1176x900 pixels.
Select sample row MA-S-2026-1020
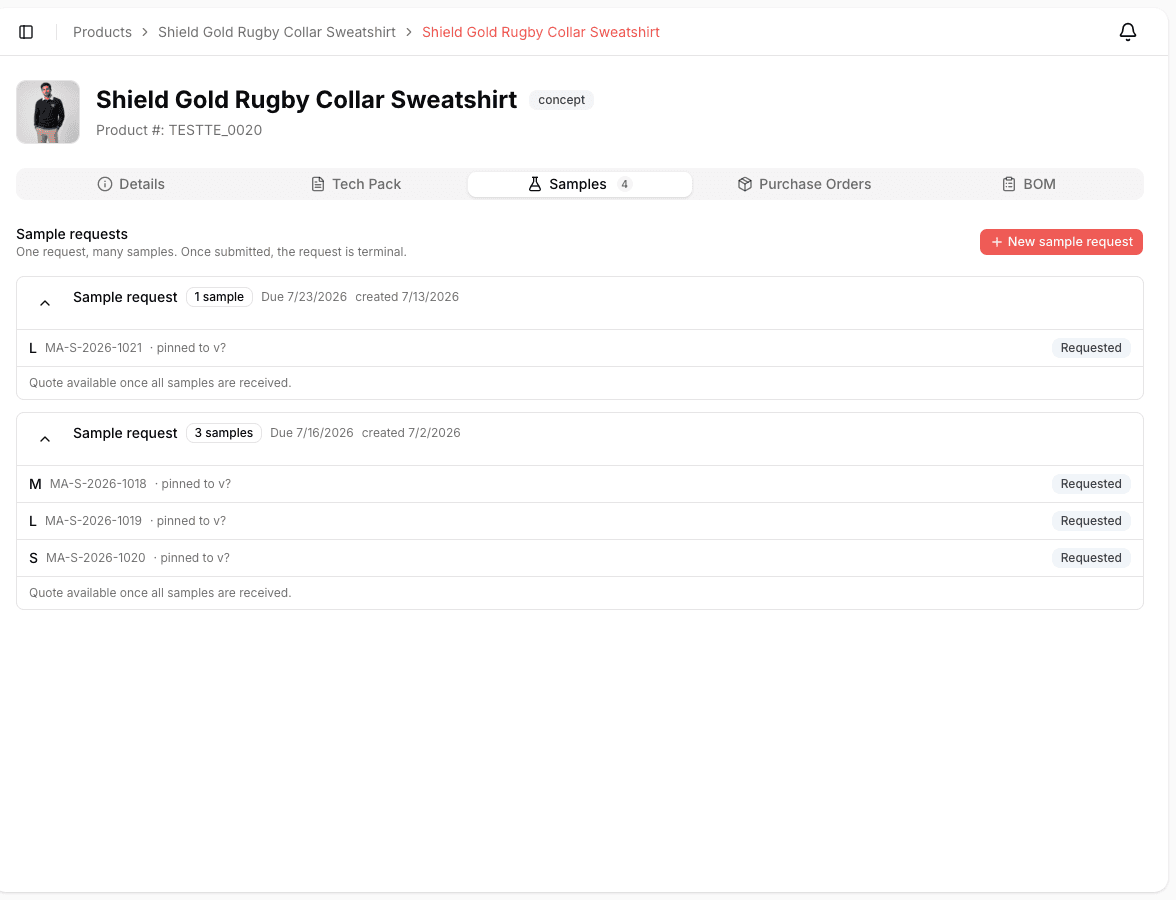coord(580,558)
